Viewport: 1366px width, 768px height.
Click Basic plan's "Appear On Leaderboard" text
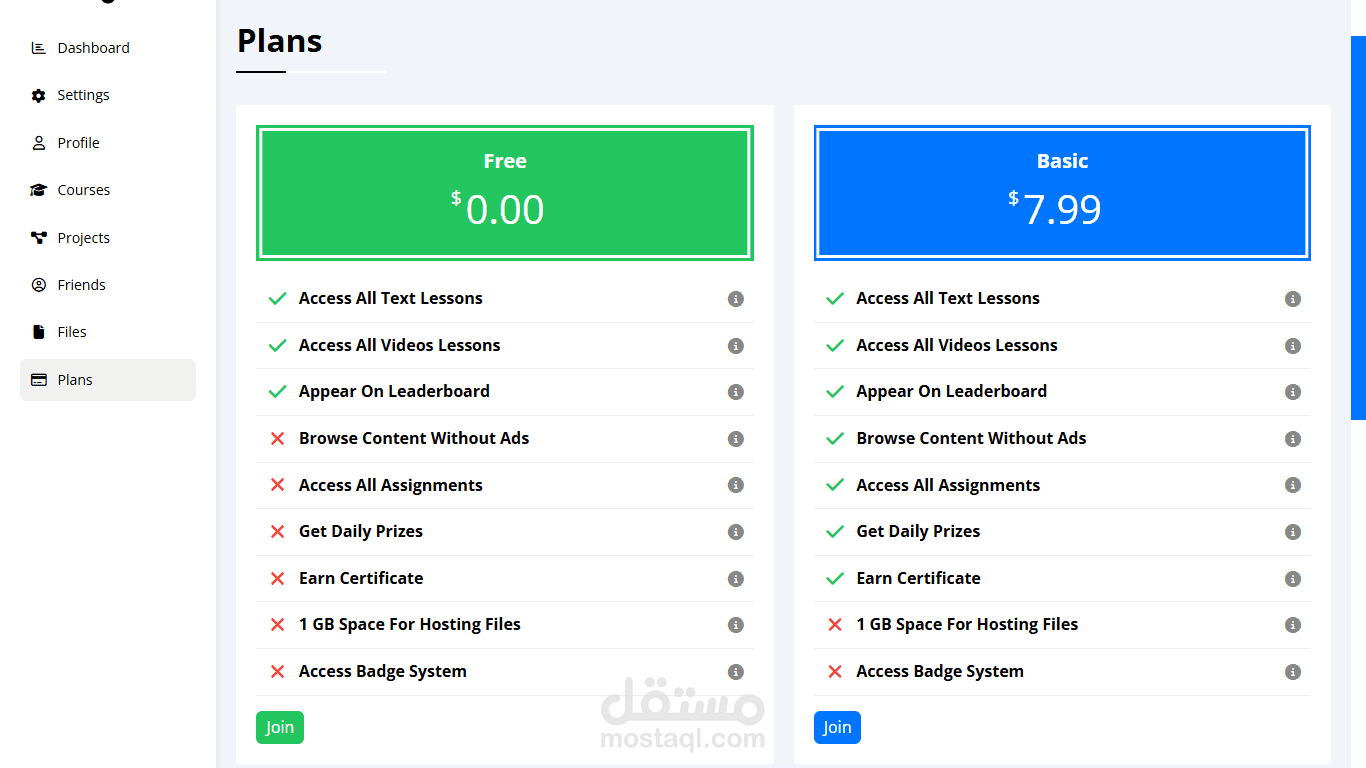pos(952,391)
